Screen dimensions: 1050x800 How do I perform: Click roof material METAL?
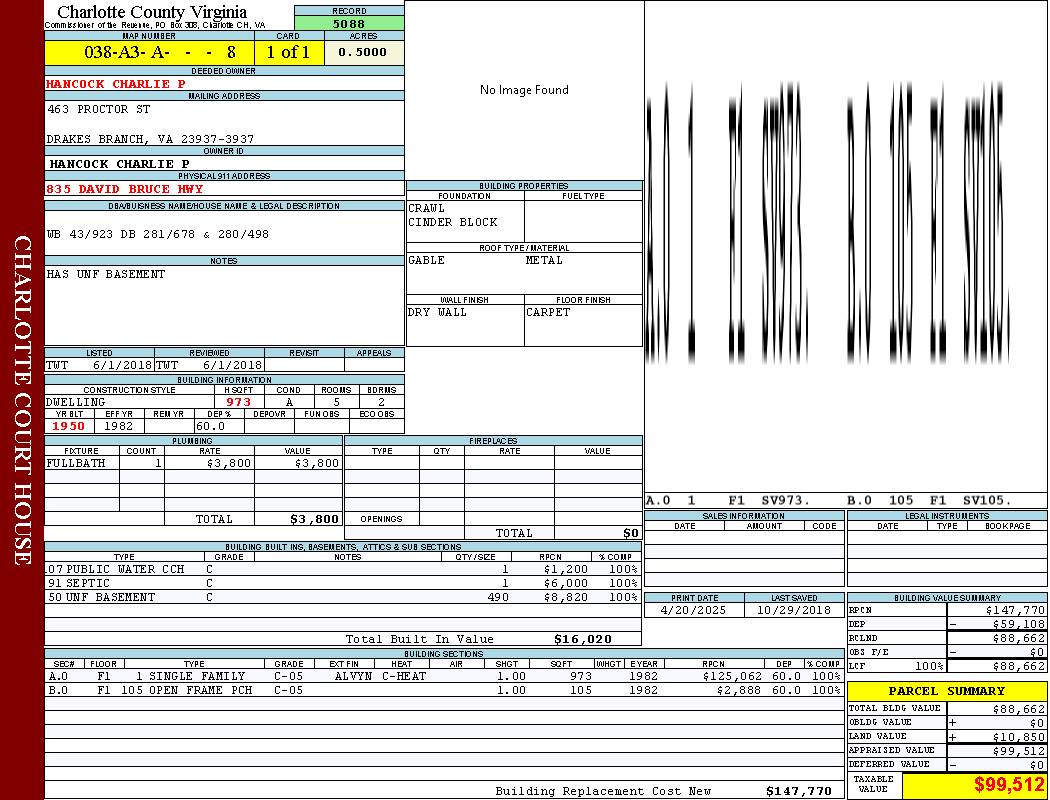coord(544,260)
